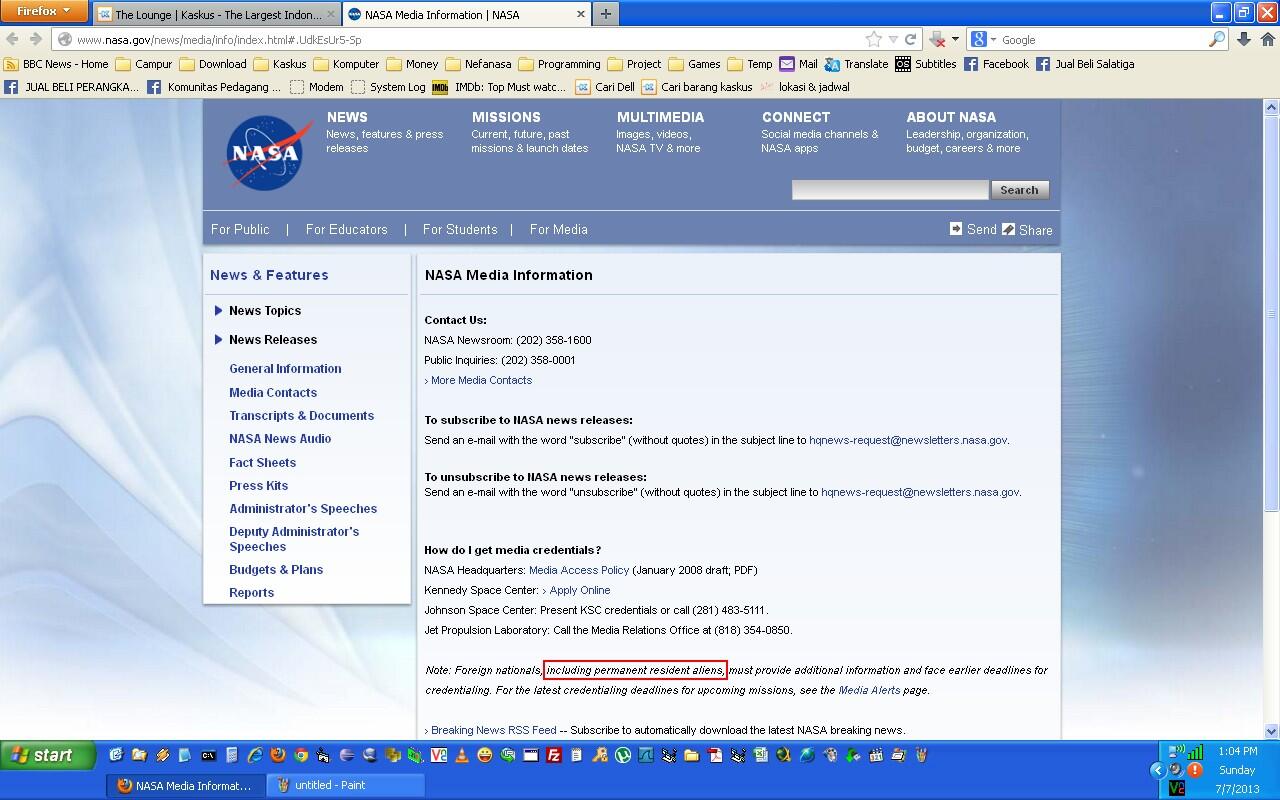Expand hidden tray icons with the arrow

(x=1158, y=770)
